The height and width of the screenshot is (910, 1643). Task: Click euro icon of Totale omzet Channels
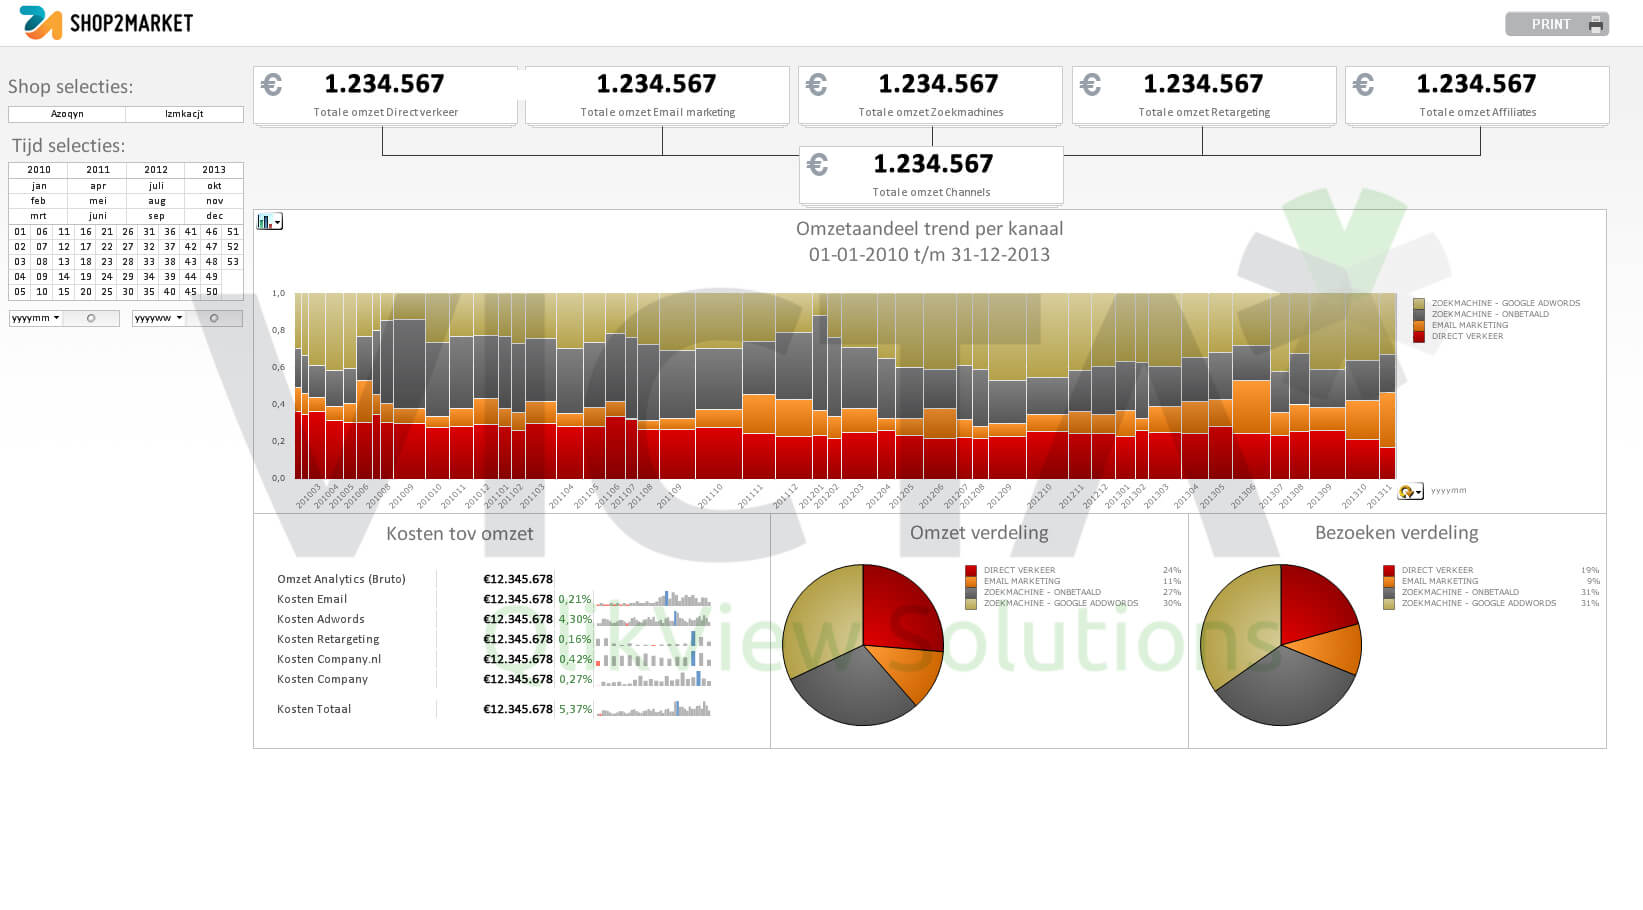(817, 165)
